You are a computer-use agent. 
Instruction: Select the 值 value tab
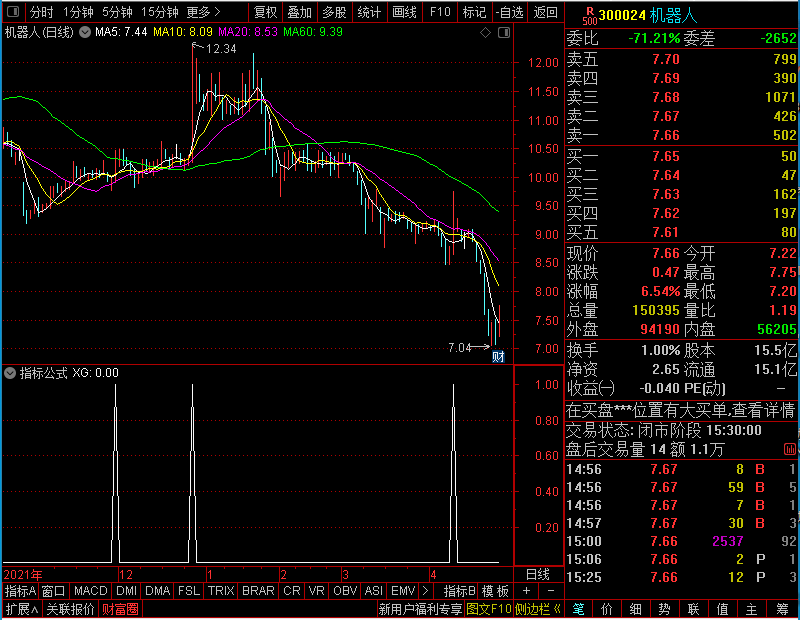722,609
